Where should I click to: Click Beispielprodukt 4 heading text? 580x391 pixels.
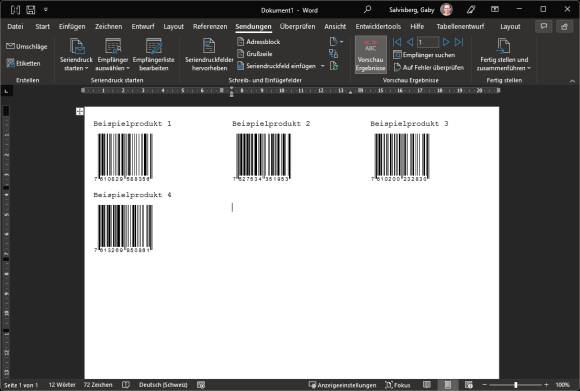pyautogui.click(x=132, y=195)
